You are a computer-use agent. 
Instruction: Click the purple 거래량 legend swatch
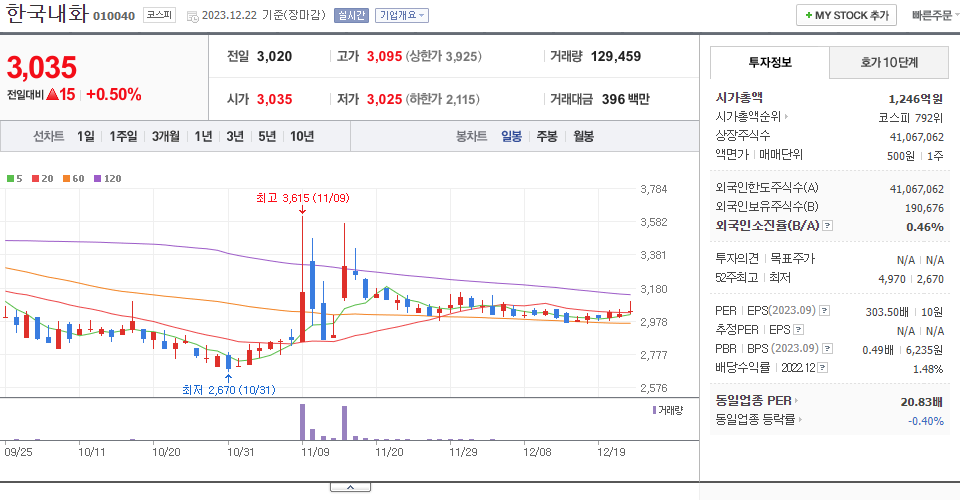654,410
